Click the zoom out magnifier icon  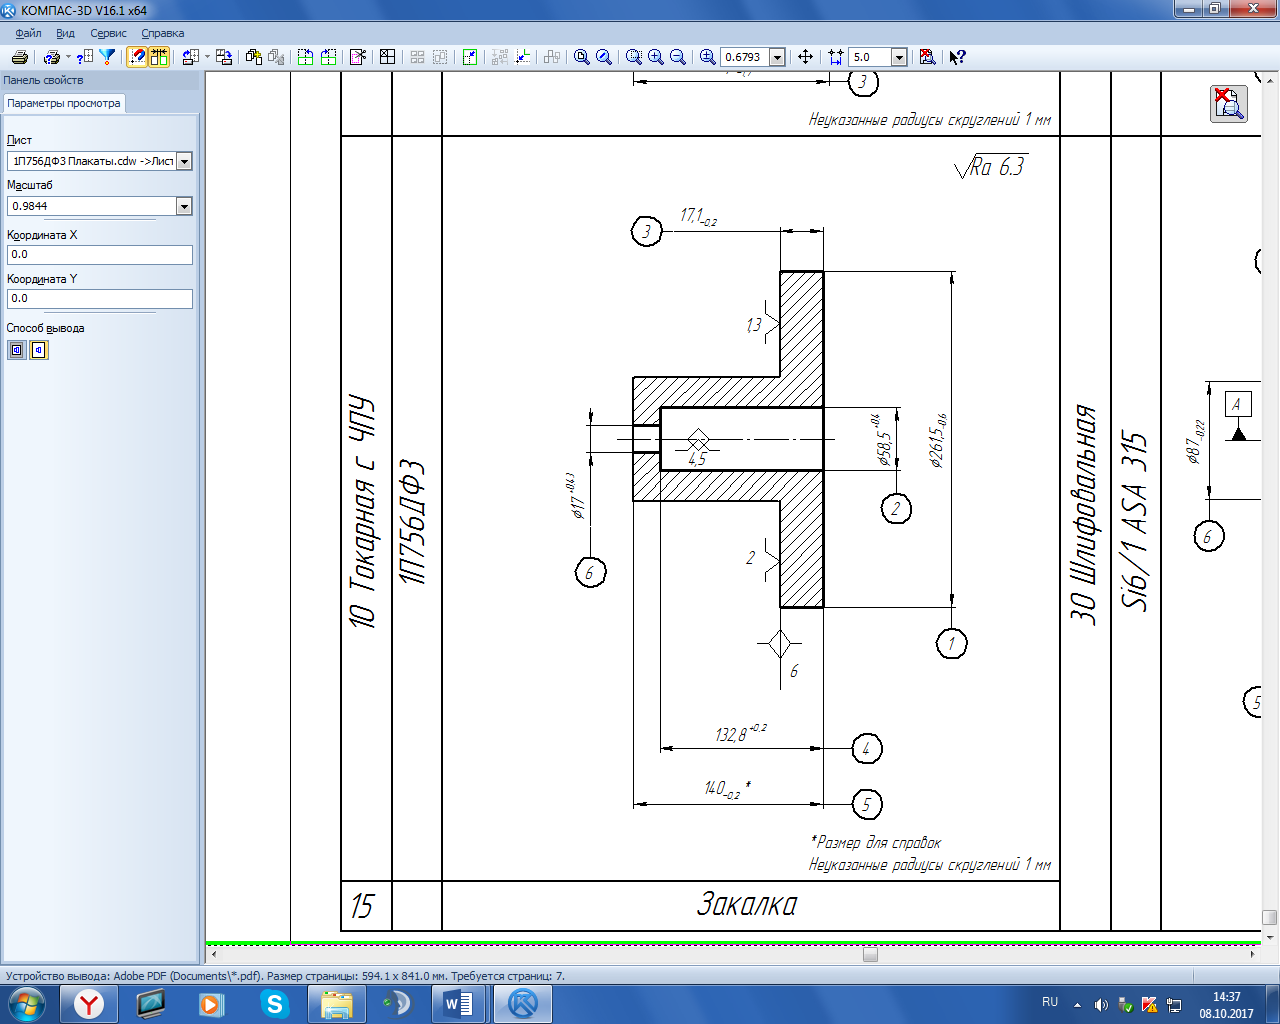(x=678, y=57)
